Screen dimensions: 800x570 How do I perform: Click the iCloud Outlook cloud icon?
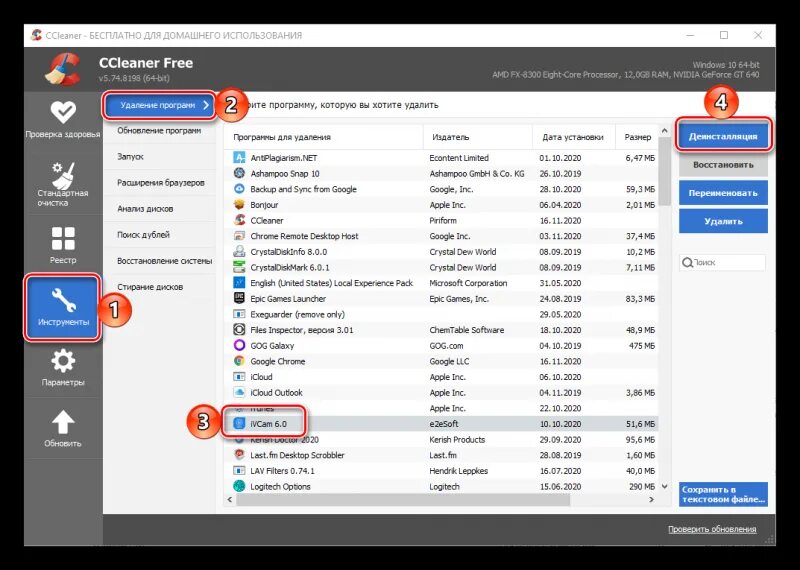239,392
